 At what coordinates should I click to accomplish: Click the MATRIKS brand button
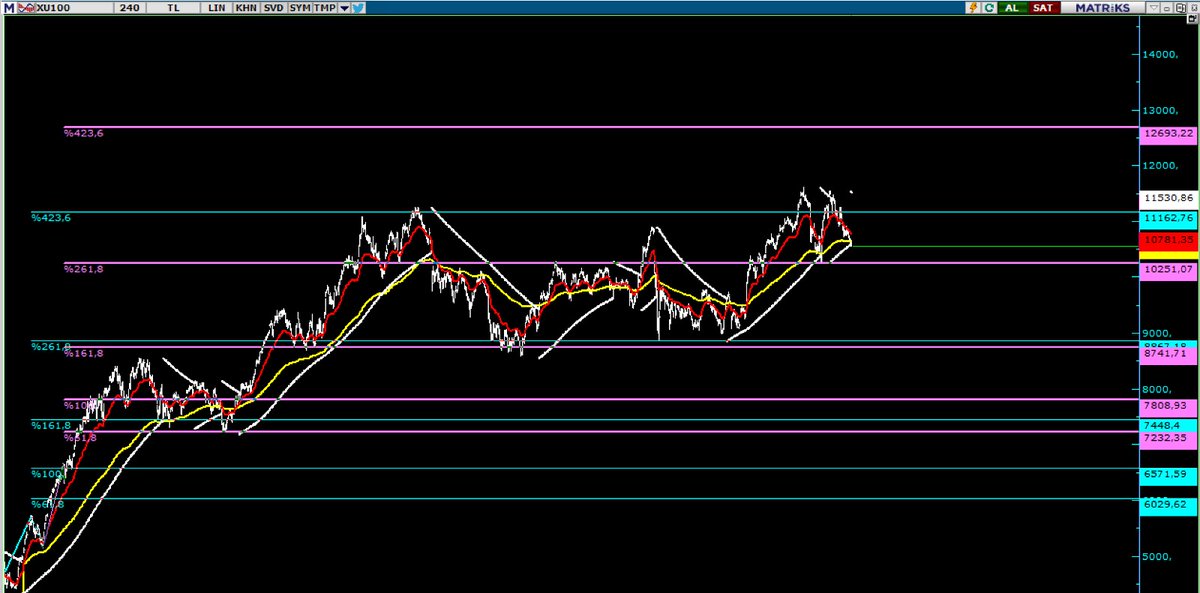point(1102,7)
